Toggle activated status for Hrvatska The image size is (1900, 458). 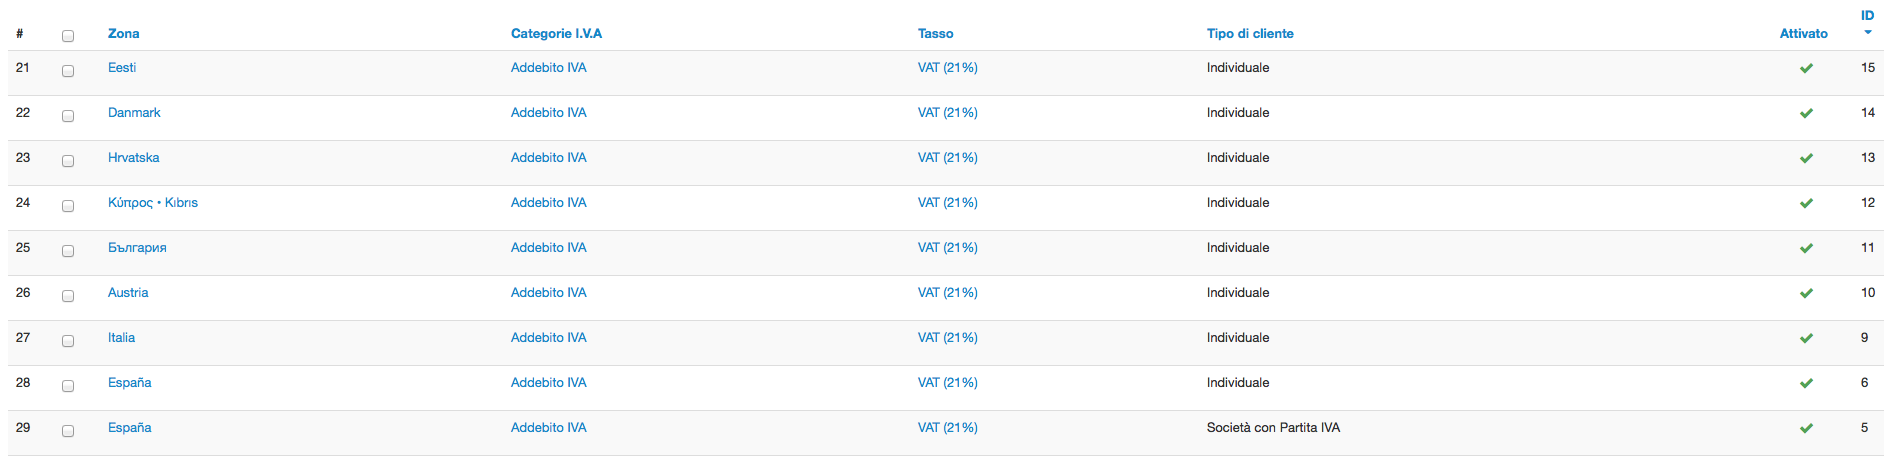(x=1806, y=159)
